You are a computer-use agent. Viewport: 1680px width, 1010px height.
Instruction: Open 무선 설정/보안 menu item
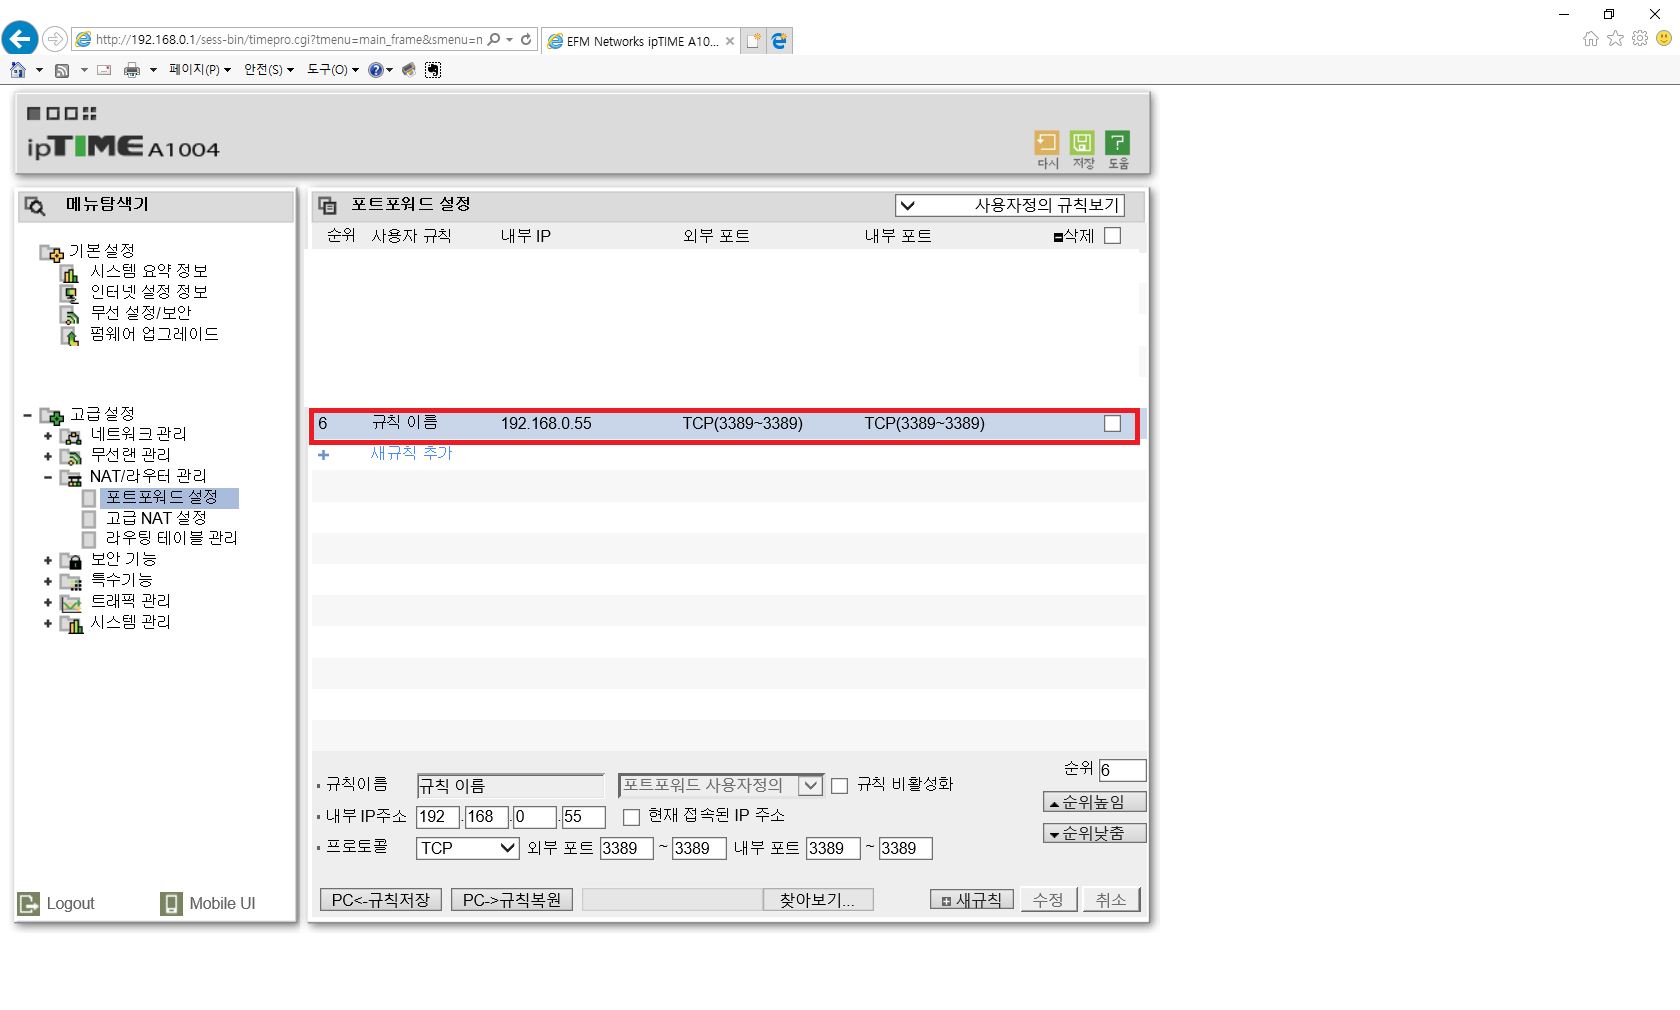[x=140, y=313]
